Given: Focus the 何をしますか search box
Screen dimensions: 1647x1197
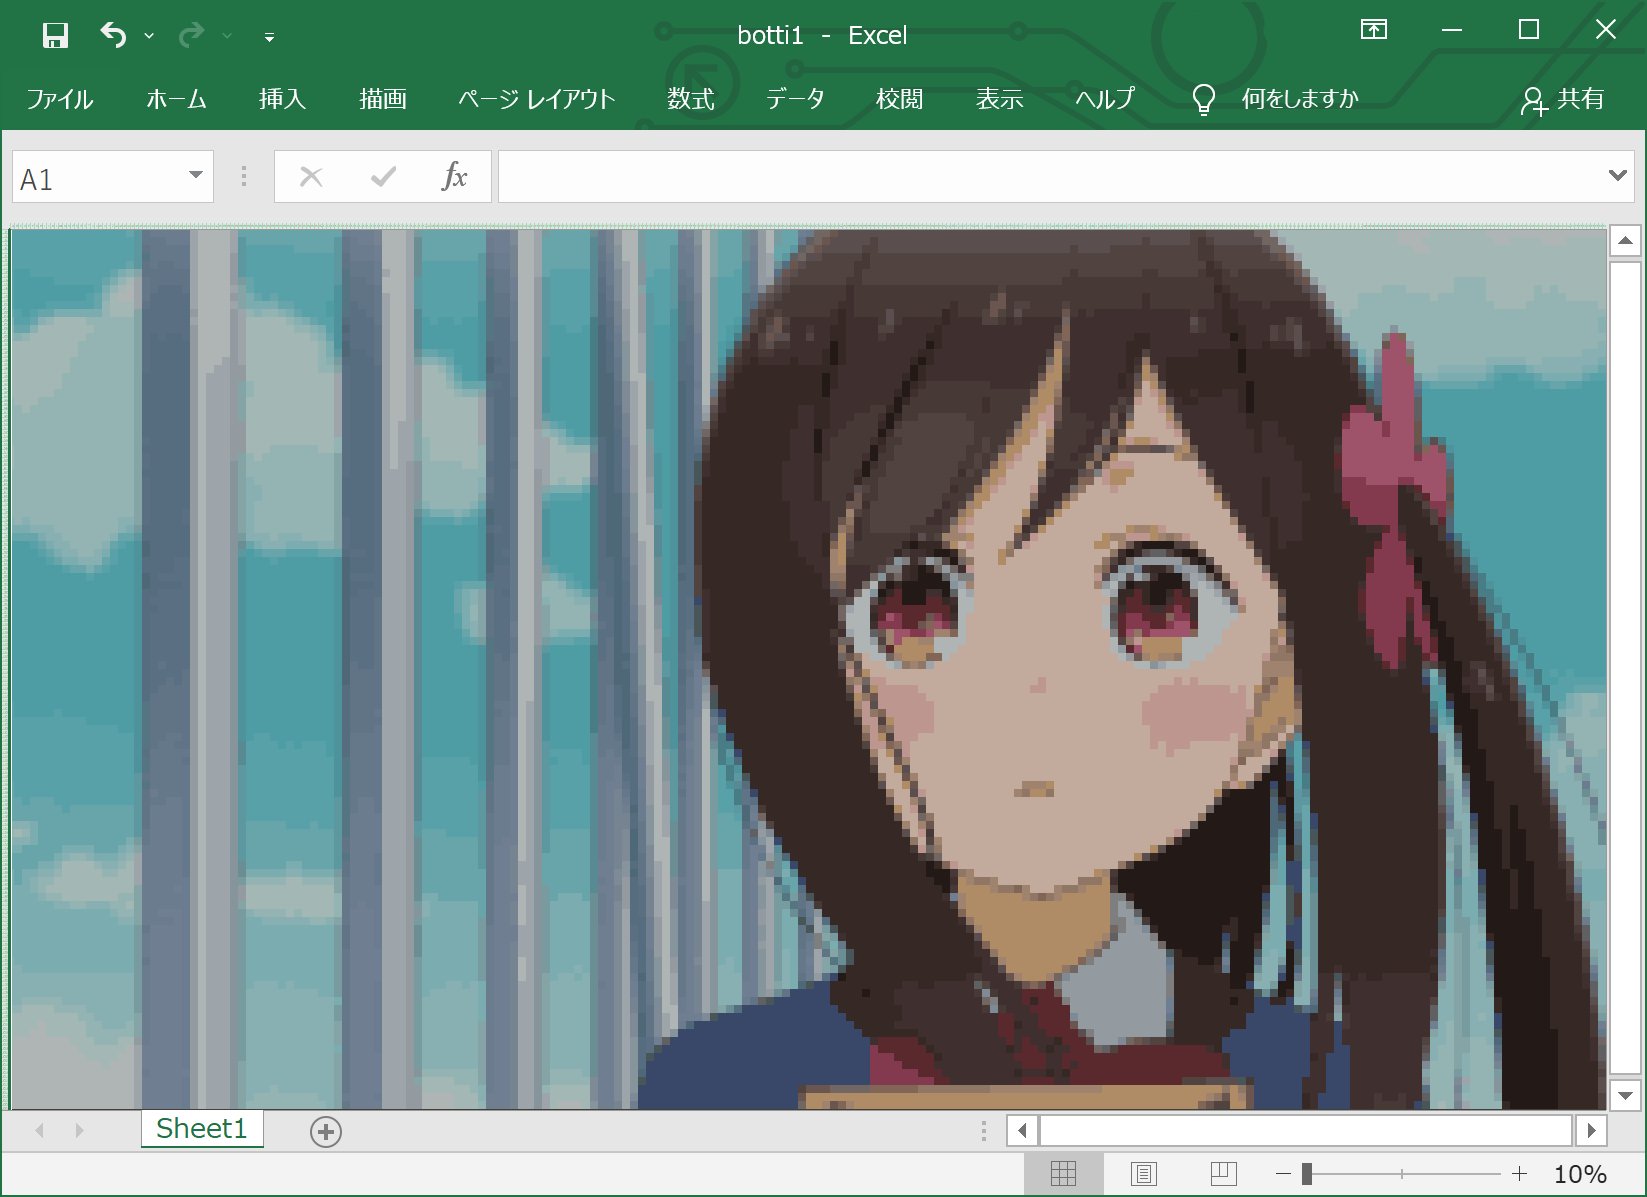Looking at the screenshot, I should pos(1300,99).
